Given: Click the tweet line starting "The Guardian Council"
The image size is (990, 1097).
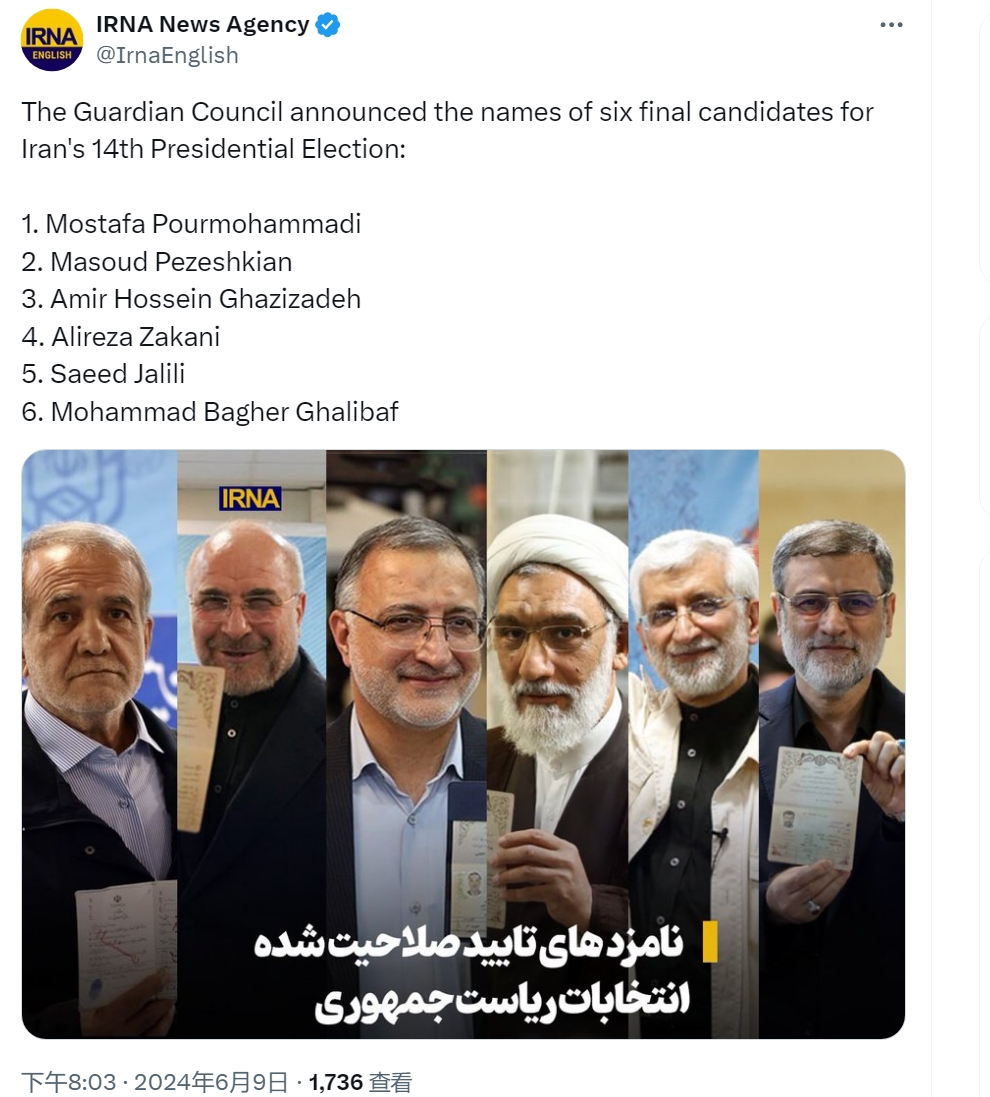Looking at the screenshot, I should (x=447, y=112).
